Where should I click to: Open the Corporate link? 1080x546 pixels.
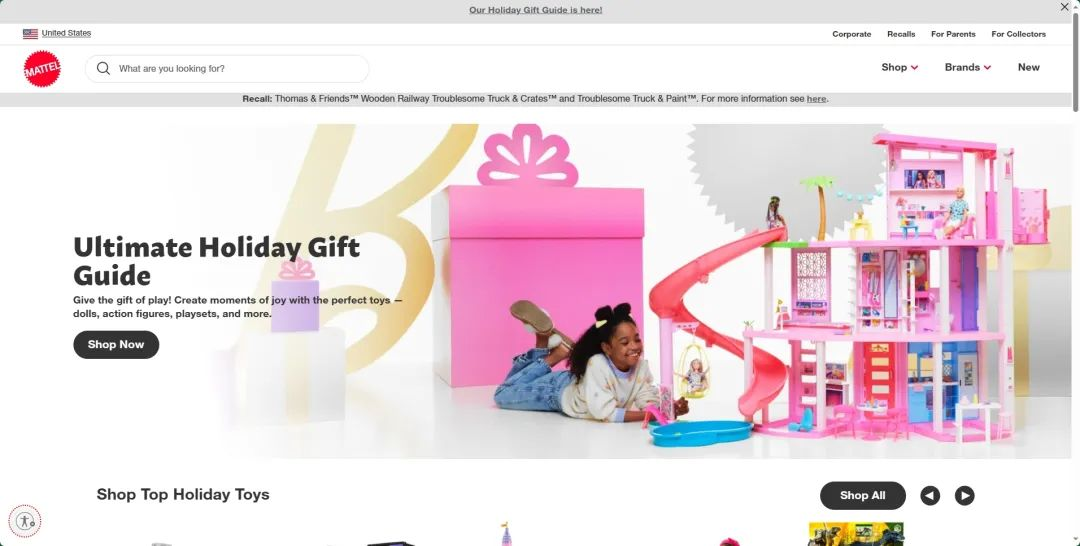click(x=851, y=34)
